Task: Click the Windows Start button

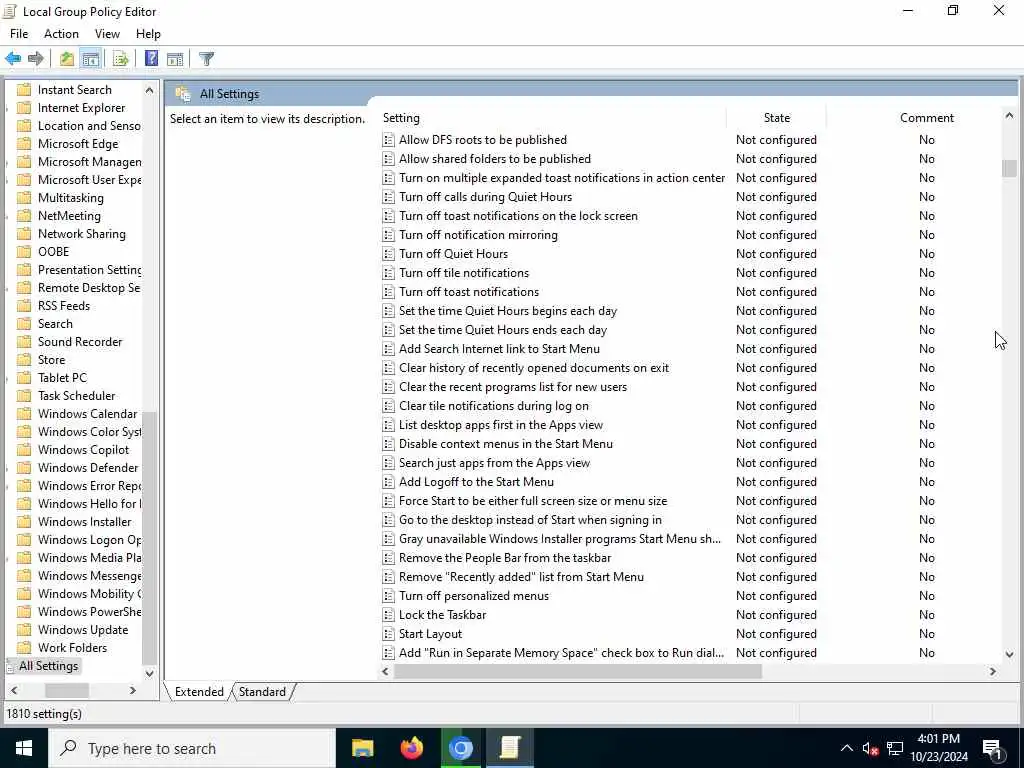Action: click(x=24, y=748)
